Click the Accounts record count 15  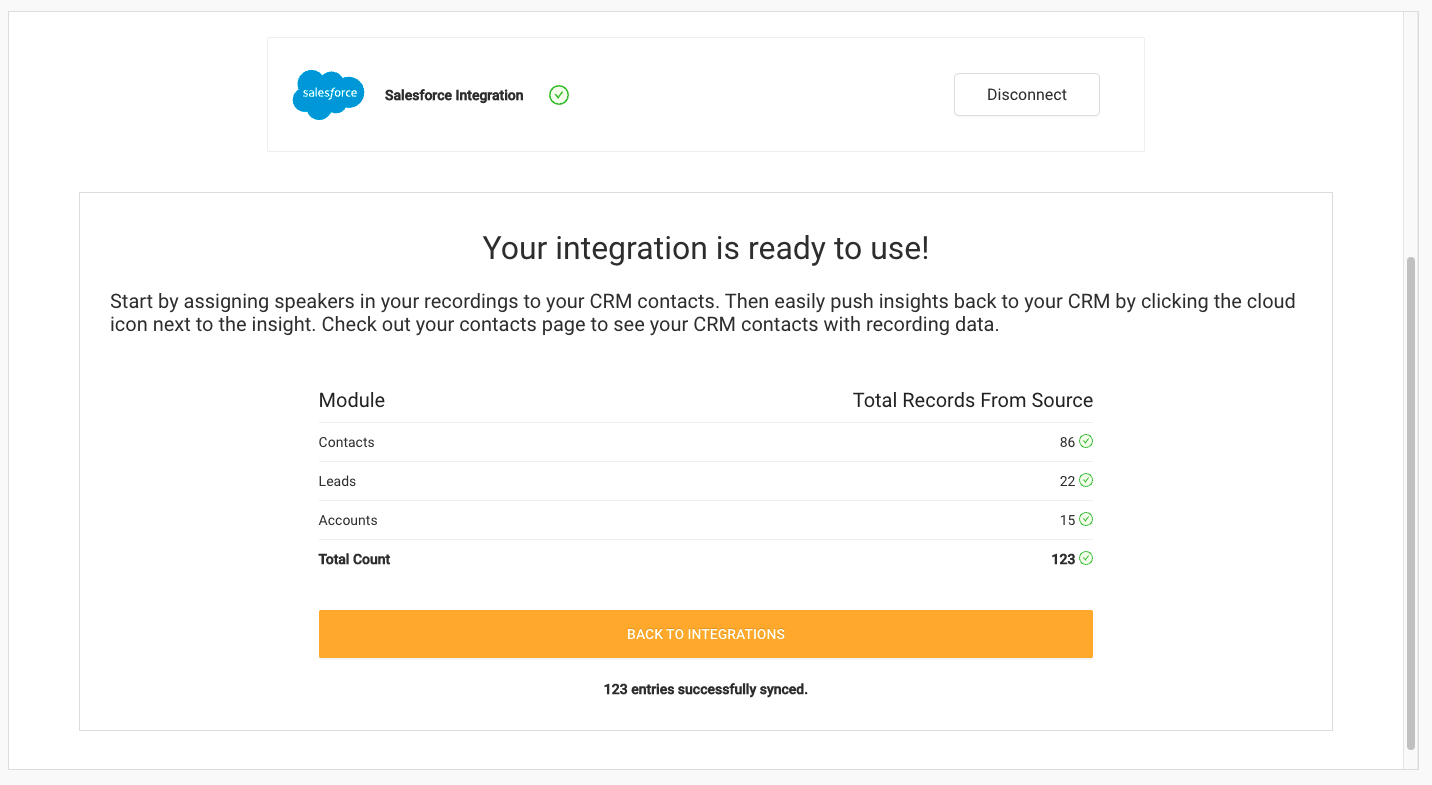[1067, 520]
